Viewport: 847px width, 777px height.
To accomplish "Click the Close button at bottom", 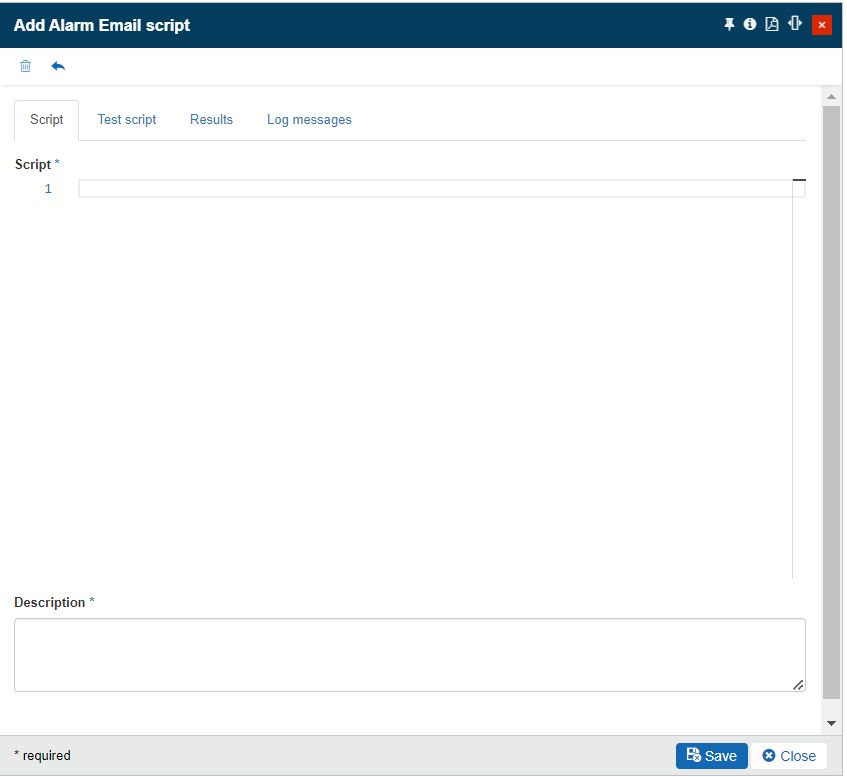I will (789, 756).
